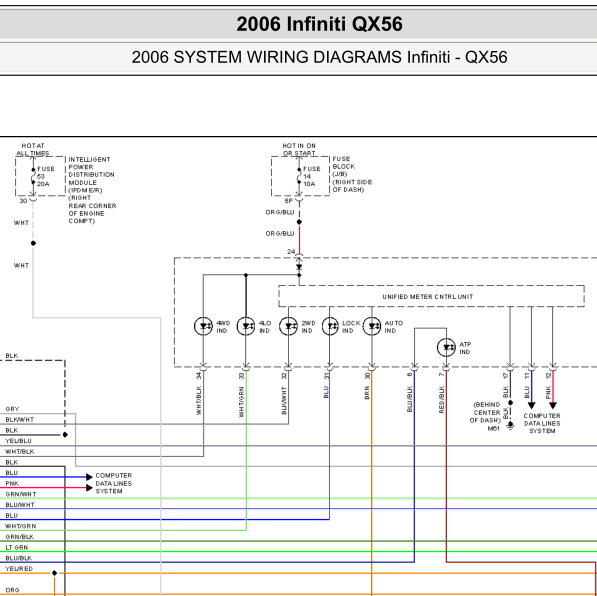Click the GRN/BLK wire label

click(x=20, y=537)
